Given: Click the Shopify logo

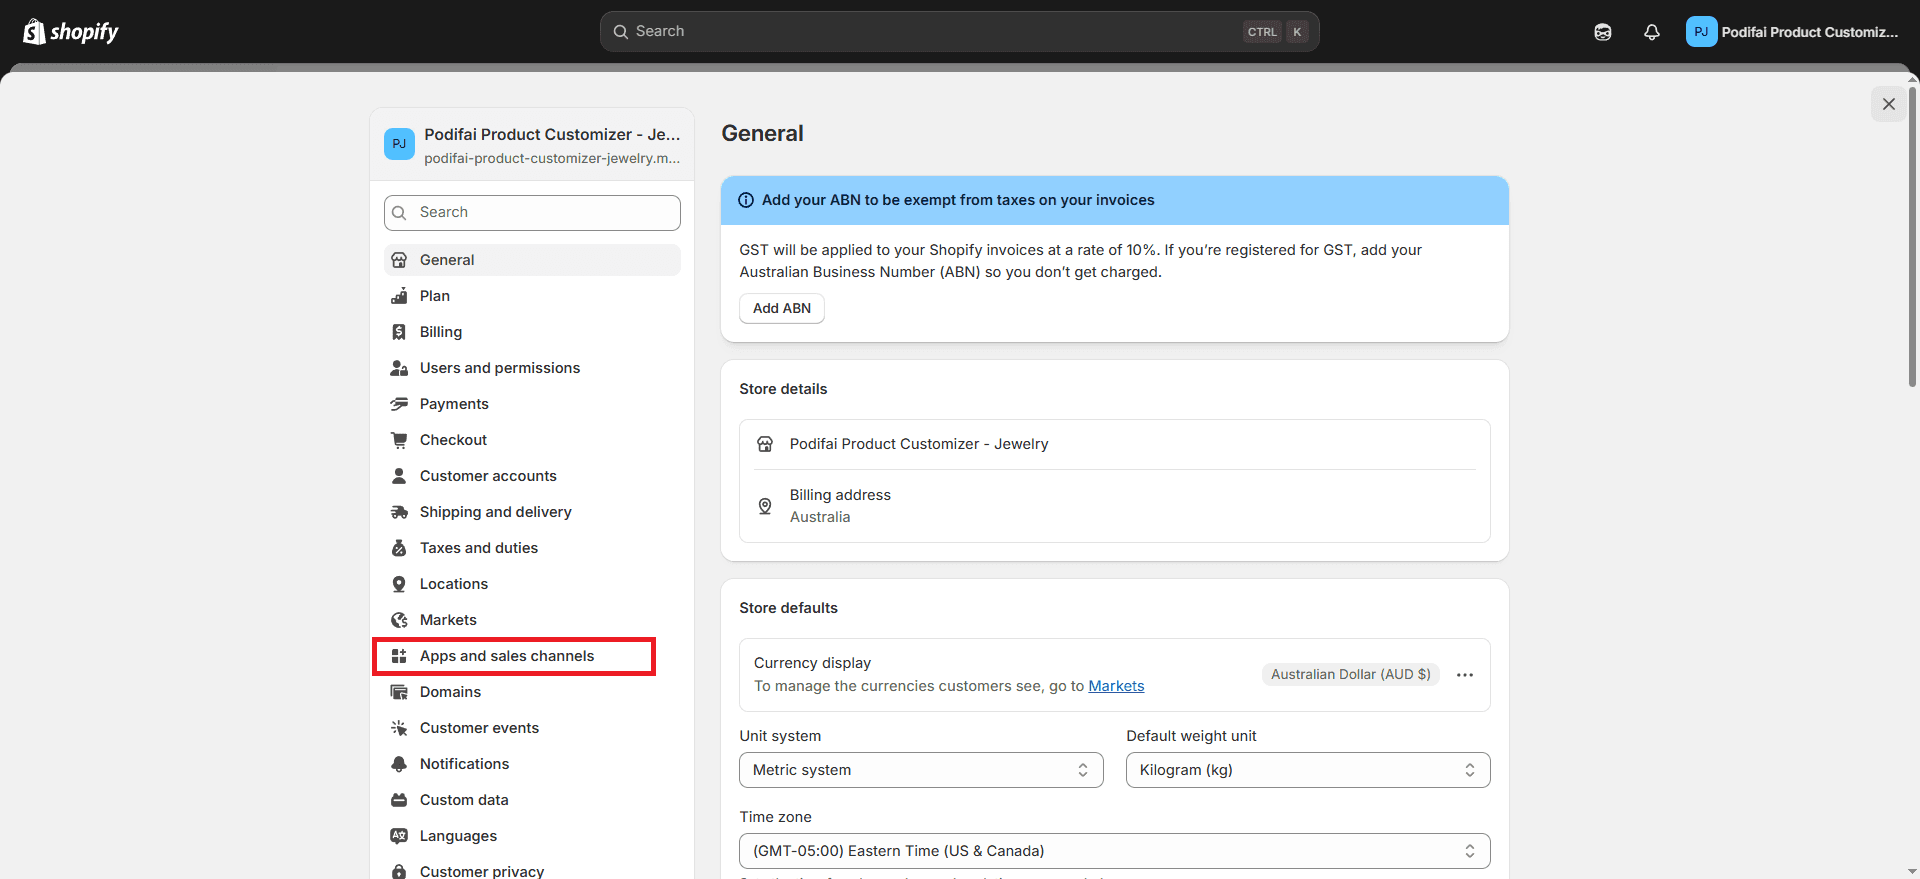Looking at the screenshot, I should 70,32.
